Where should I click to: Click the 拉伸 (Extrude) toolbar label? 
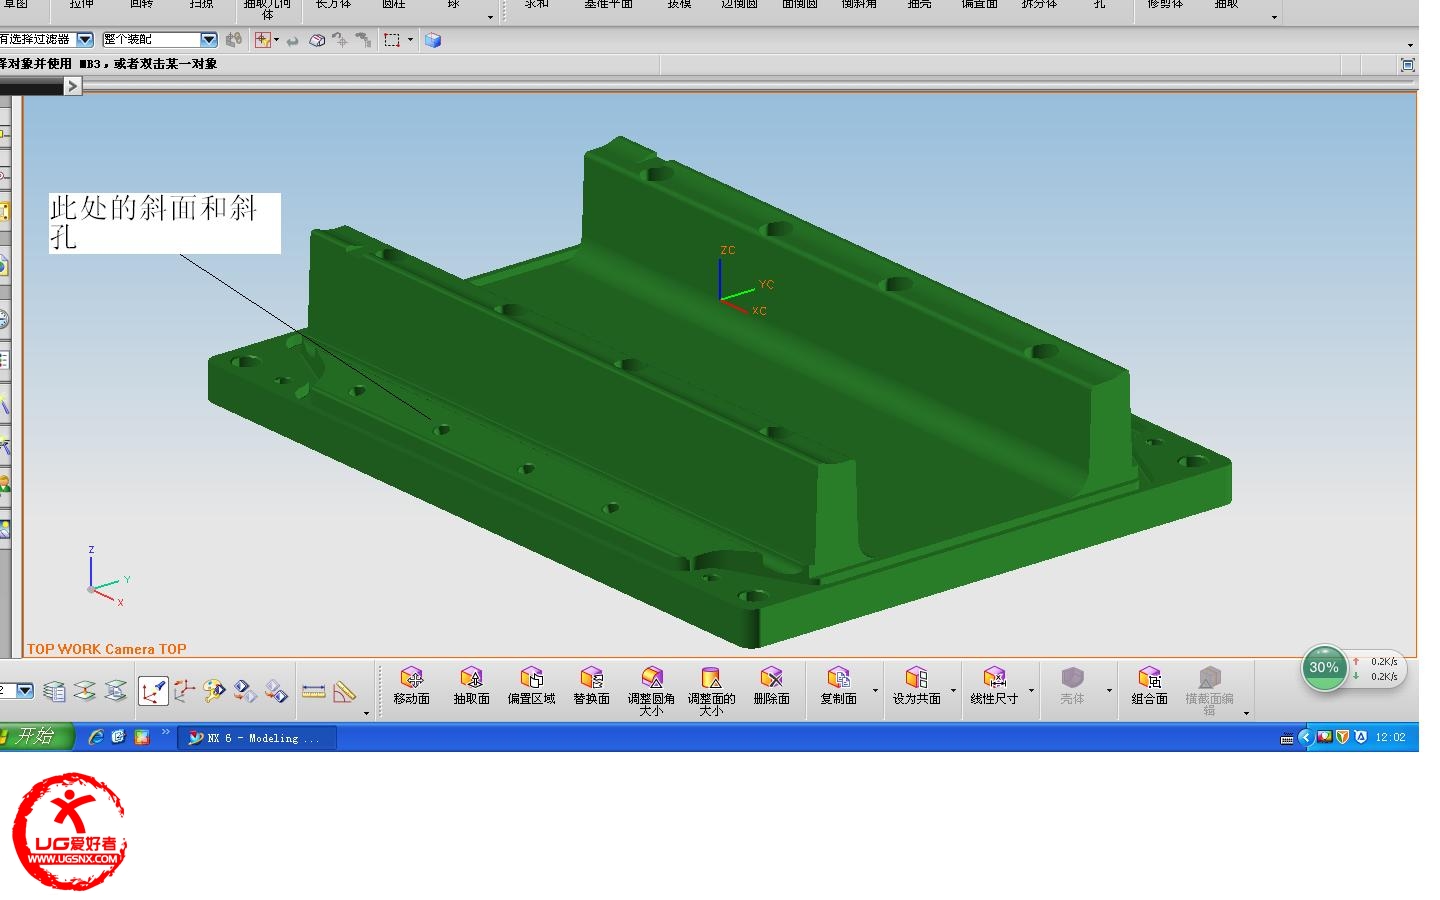[81, 5]
